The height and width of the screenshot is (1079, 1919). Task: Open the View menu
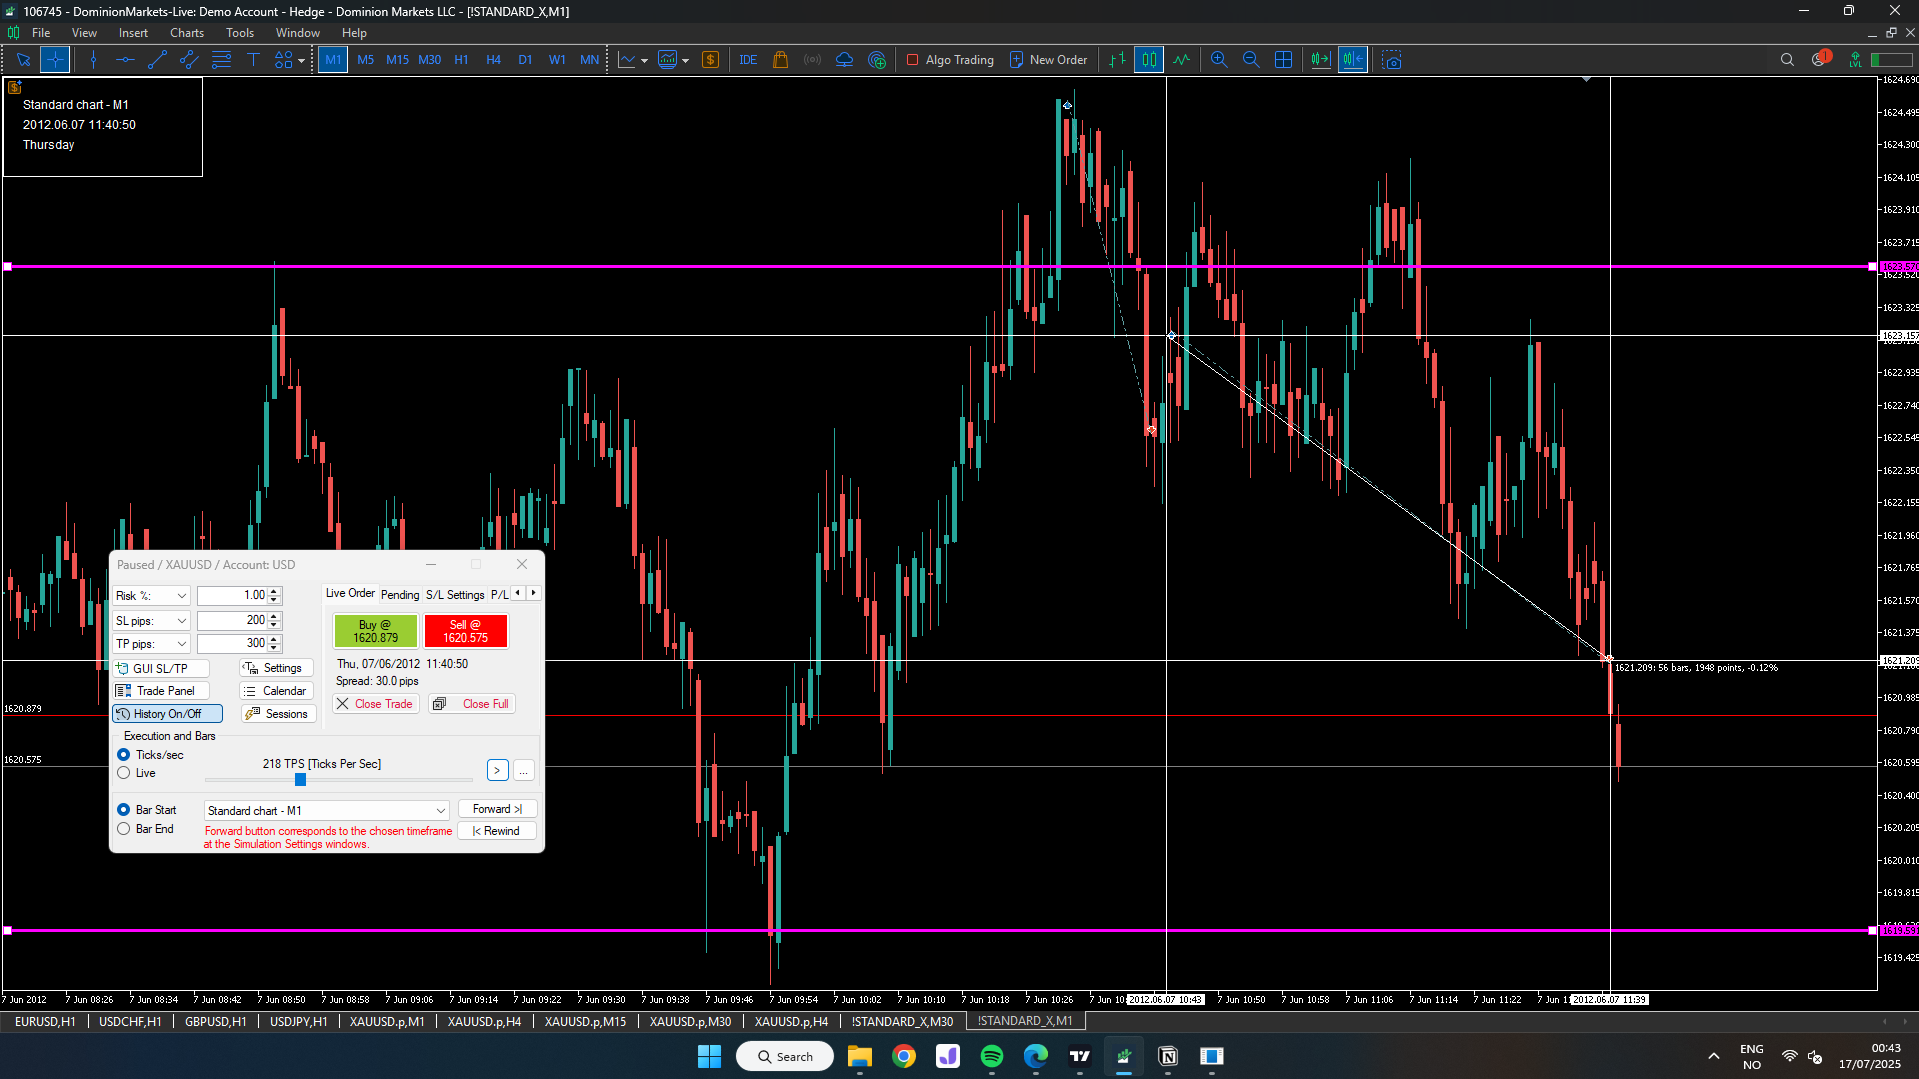pyautogui.click(x=84, y=33)
